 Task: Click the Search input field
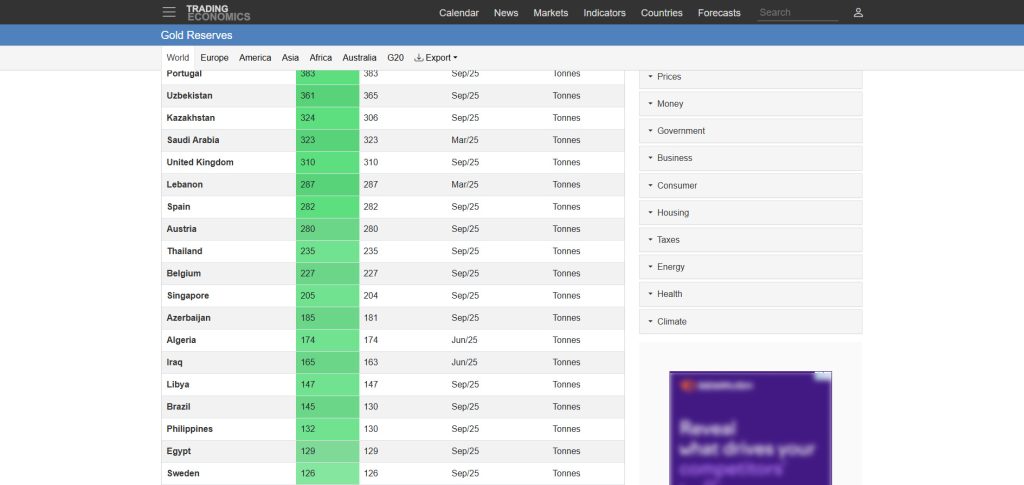coord(796,13)
